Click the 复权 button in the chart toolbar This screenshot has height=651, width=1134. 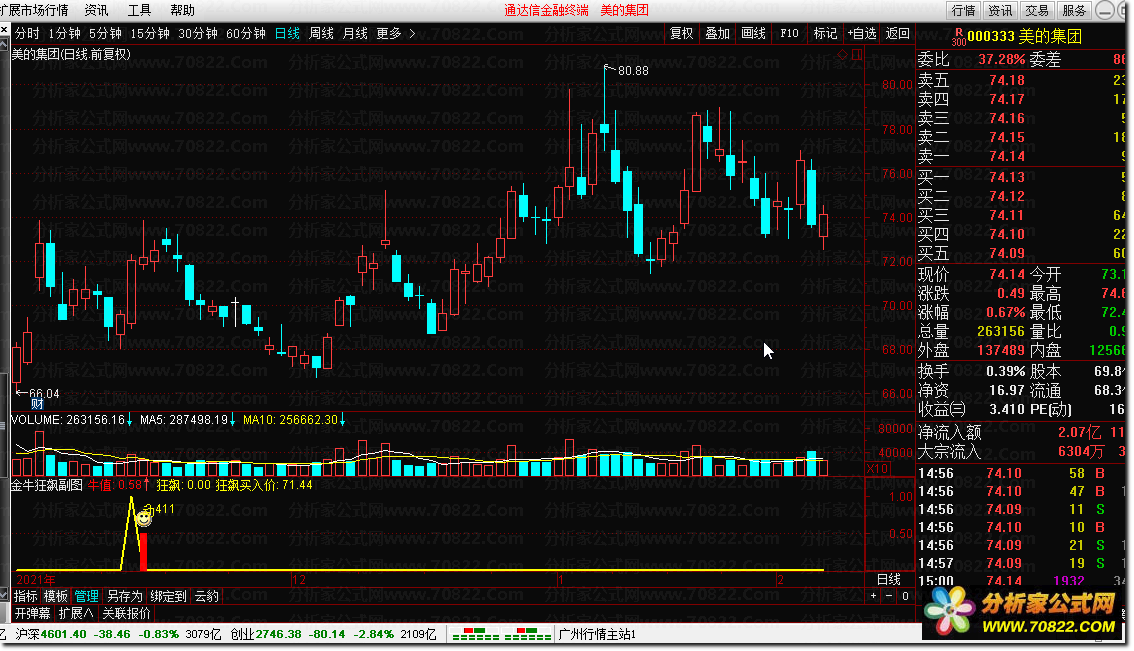681,33
